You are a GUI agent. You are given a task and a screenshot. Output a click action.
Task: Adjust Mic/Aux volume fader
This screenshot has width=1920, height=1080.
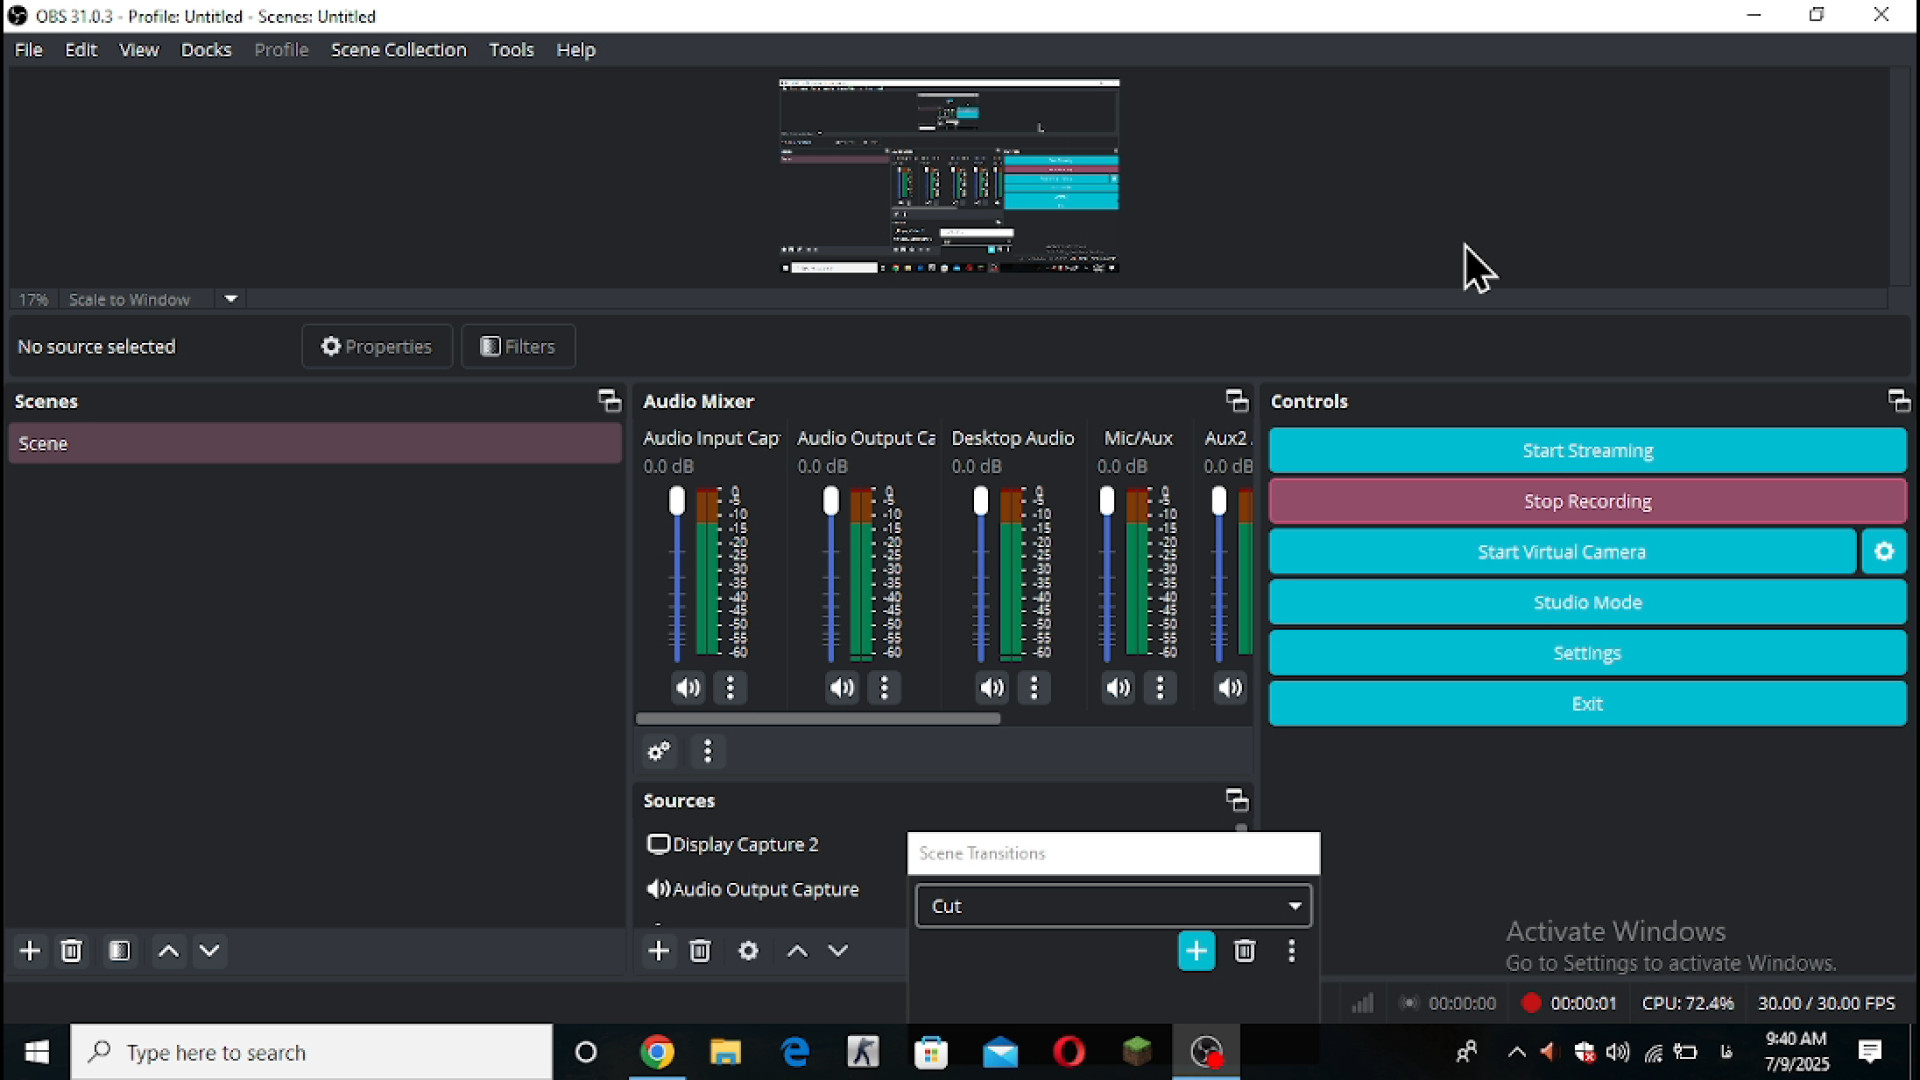click(1107, 501)
